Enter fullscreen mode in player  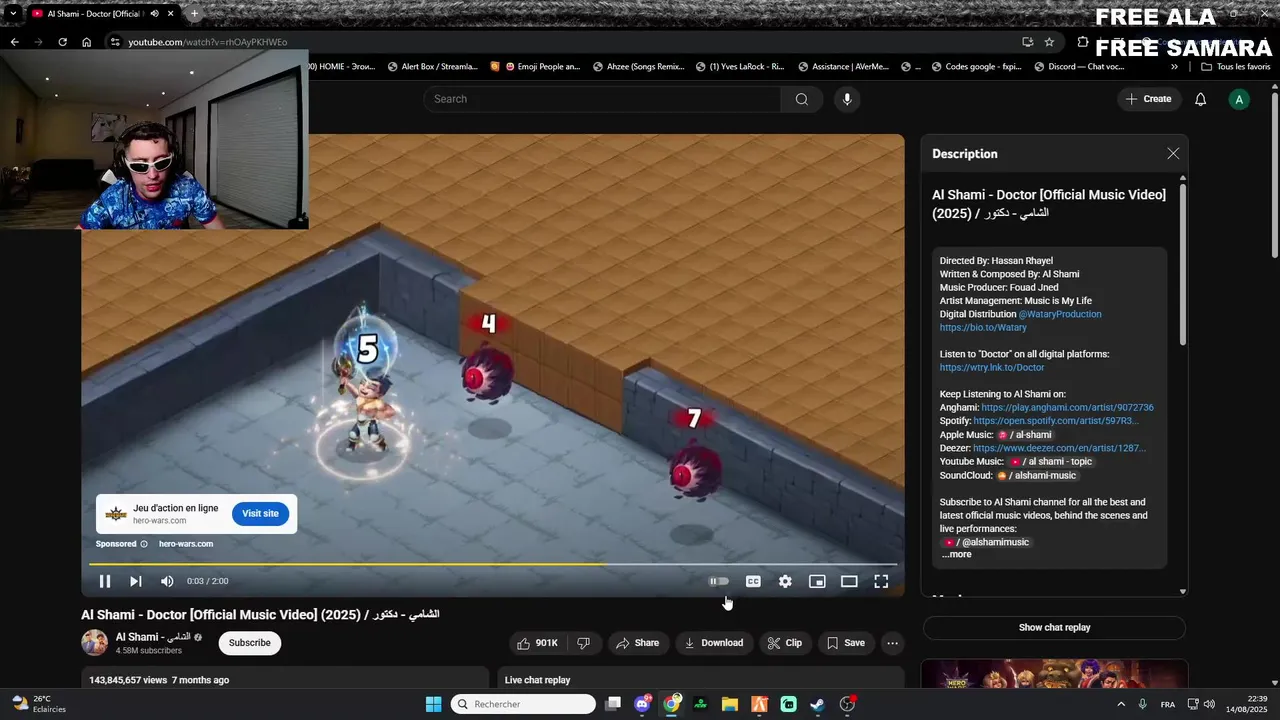[x=881, y=581]
